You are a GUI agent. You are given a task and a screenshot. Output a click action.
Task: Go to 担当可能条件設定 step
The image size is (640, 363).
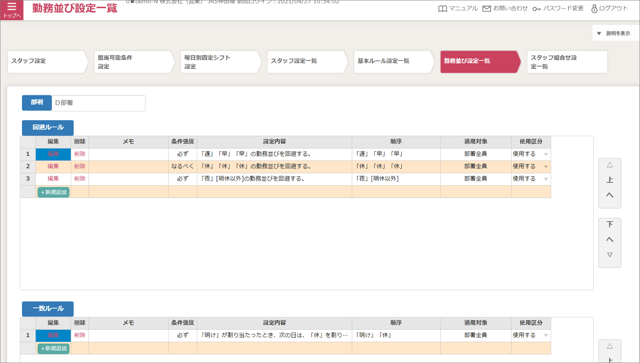(134, 62)
